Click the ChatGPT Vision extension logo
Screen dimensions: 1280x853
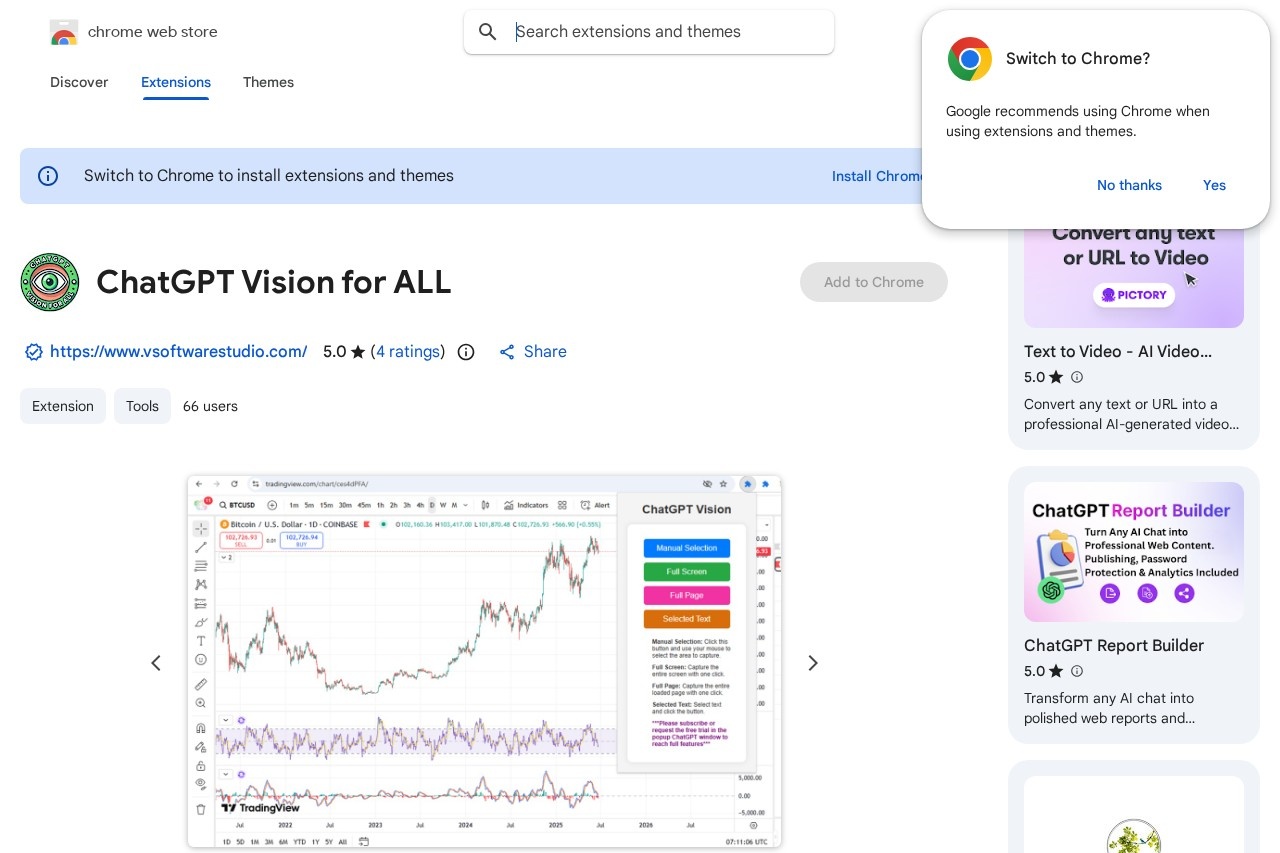tap(50, 282)
